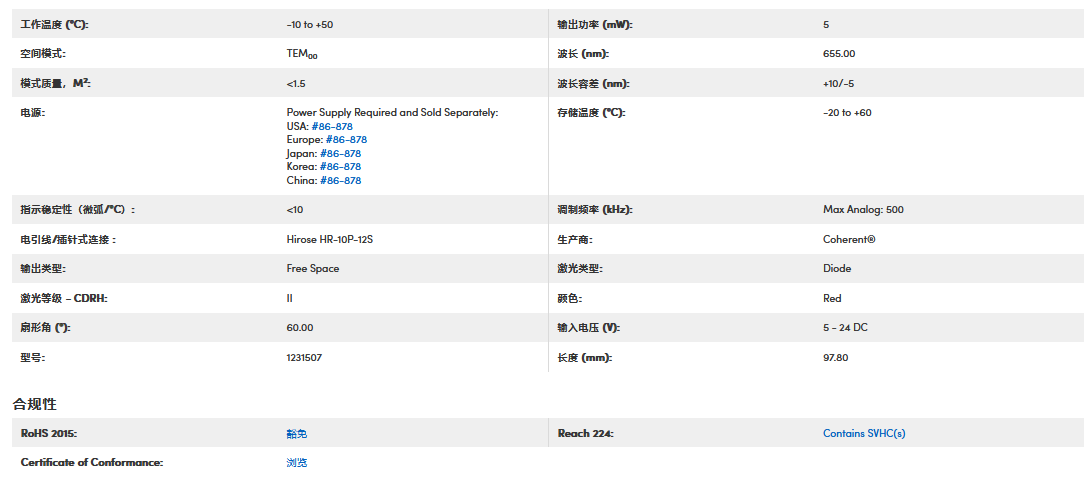
Task: Click the 合规性 section heading
Action: 34,404
